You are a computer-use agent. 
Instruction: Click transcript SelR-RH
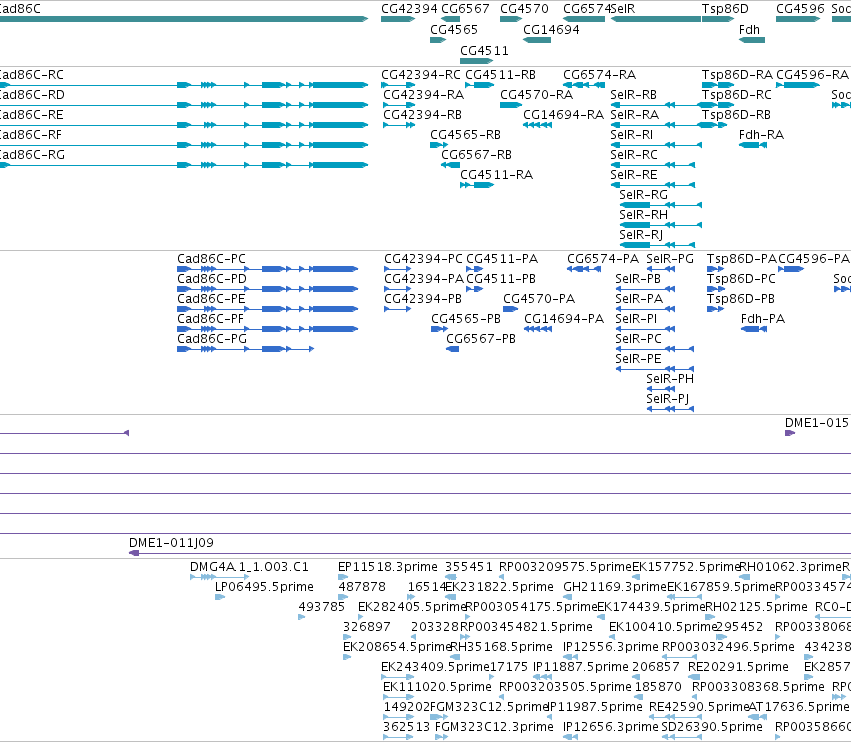pos(643,215)
